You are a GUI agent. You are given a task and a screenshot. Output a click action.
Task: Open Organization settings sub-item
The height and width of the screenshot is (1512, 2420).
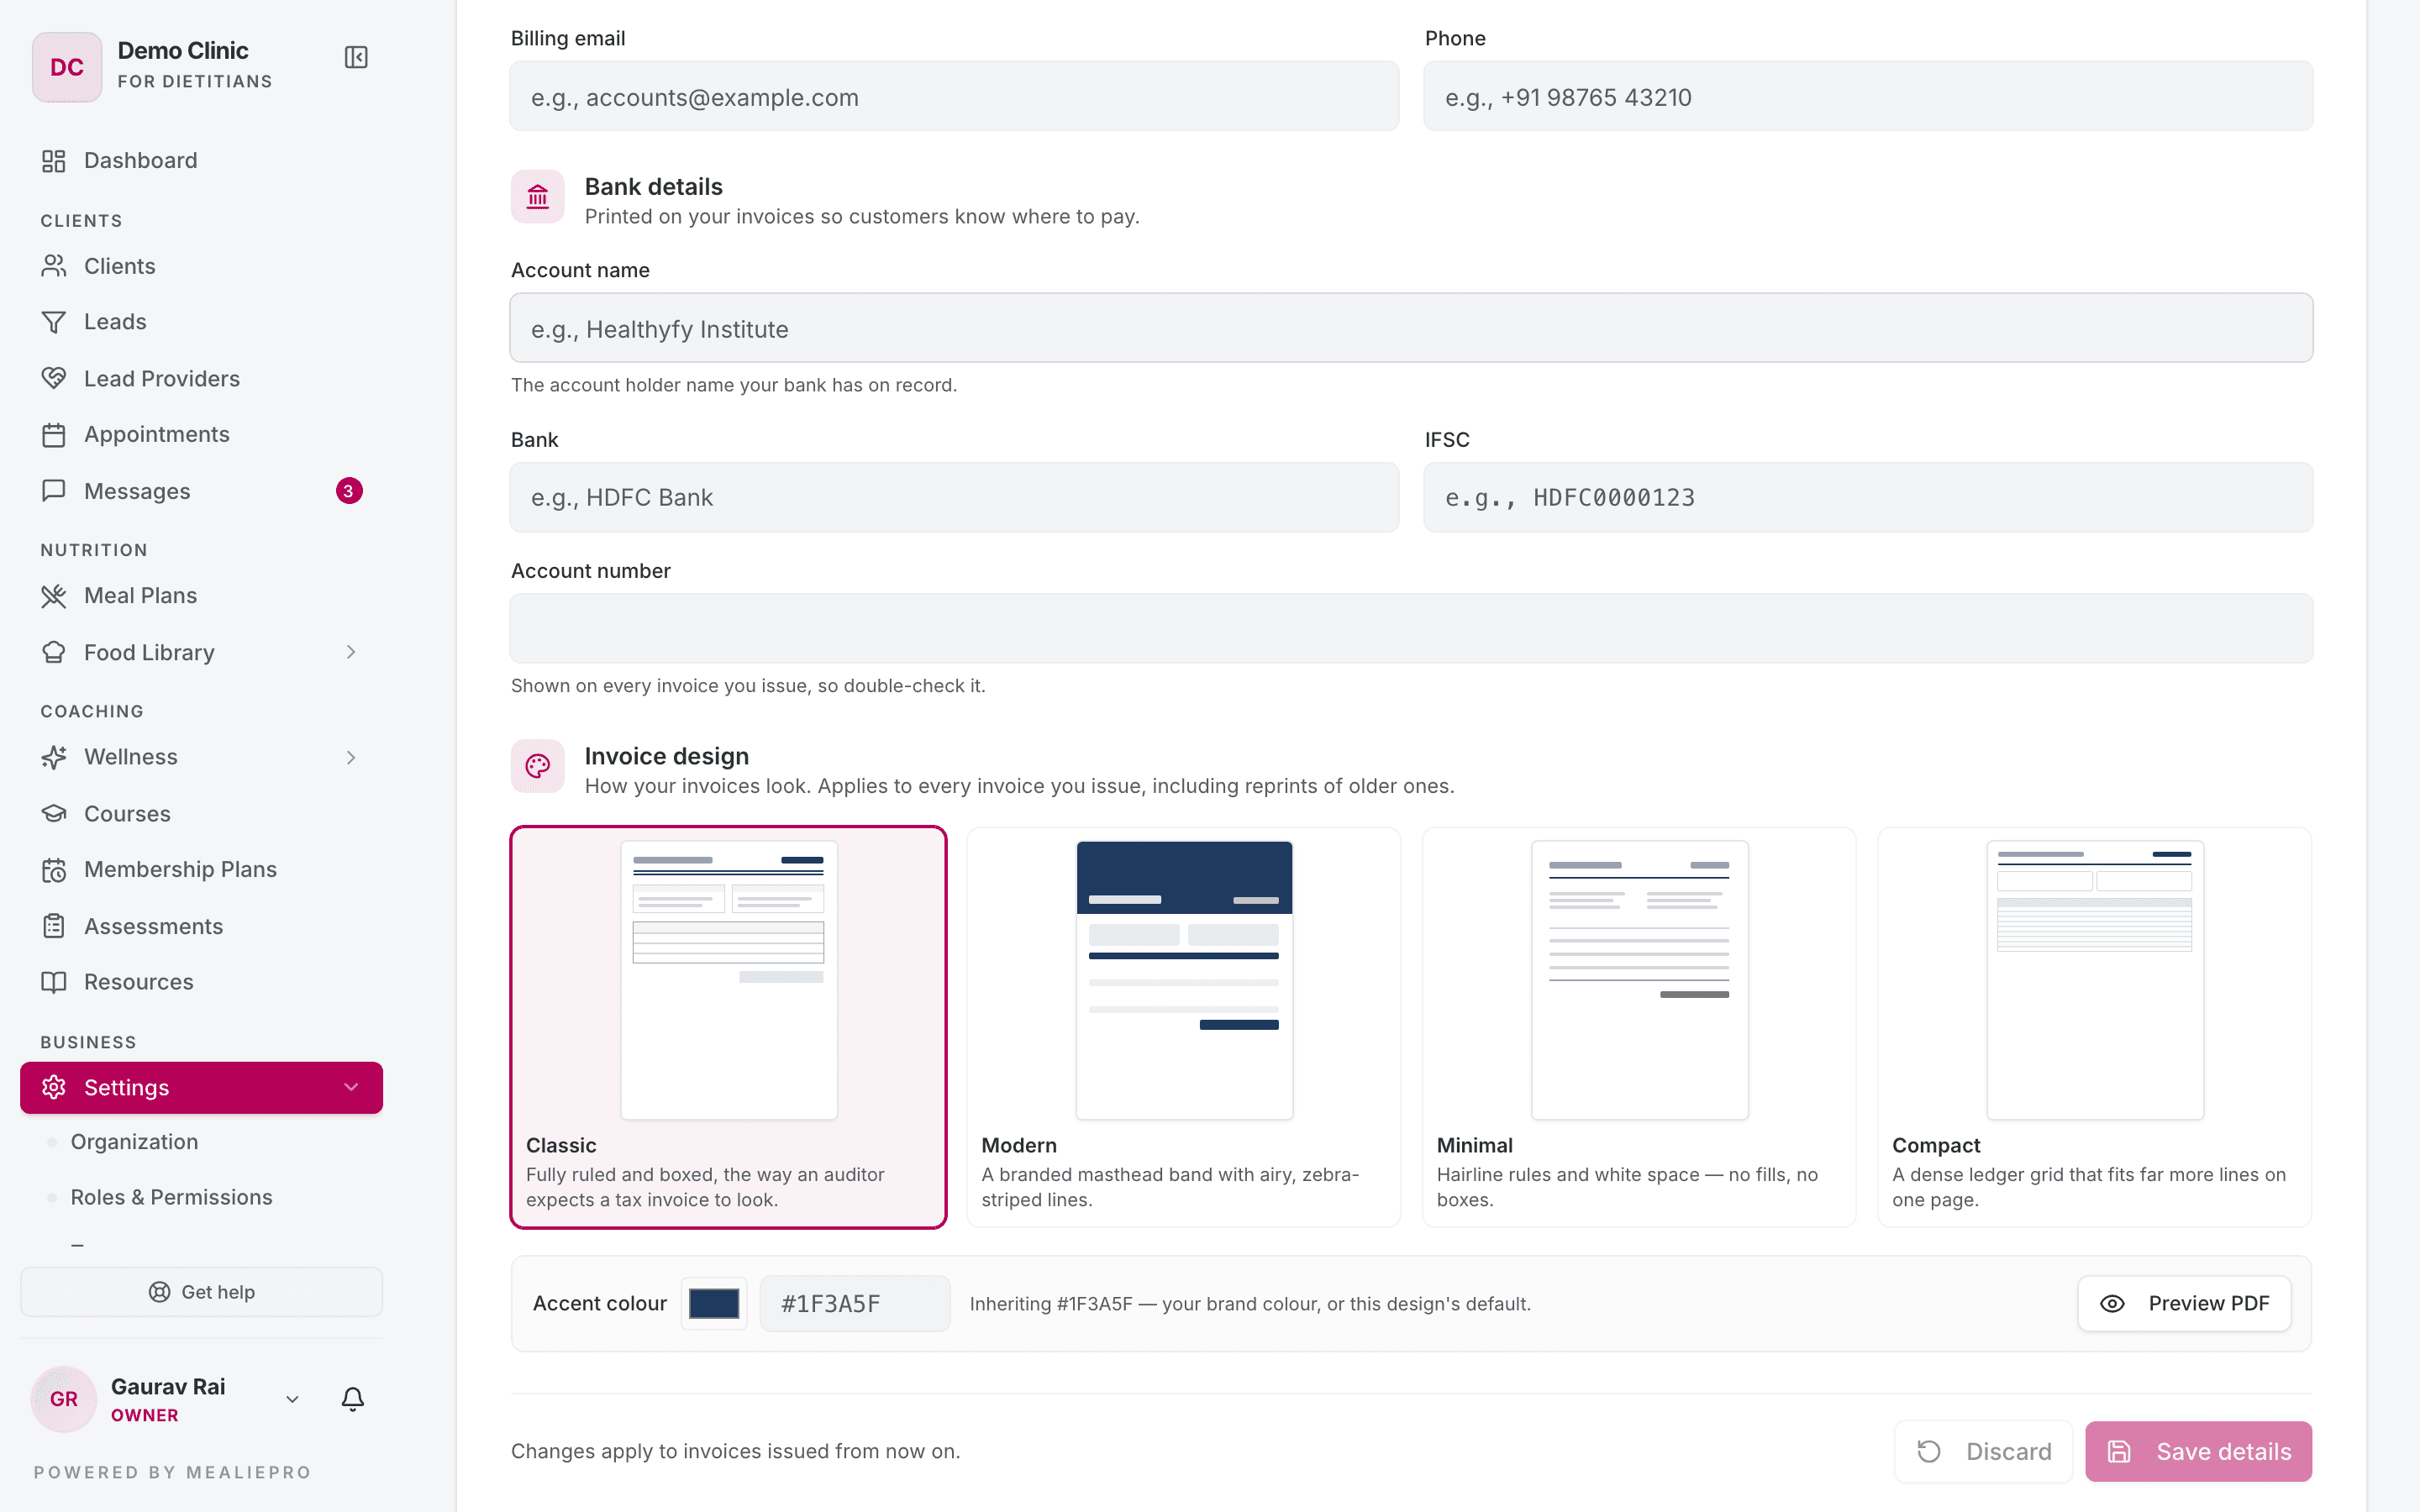point(134,1142)
